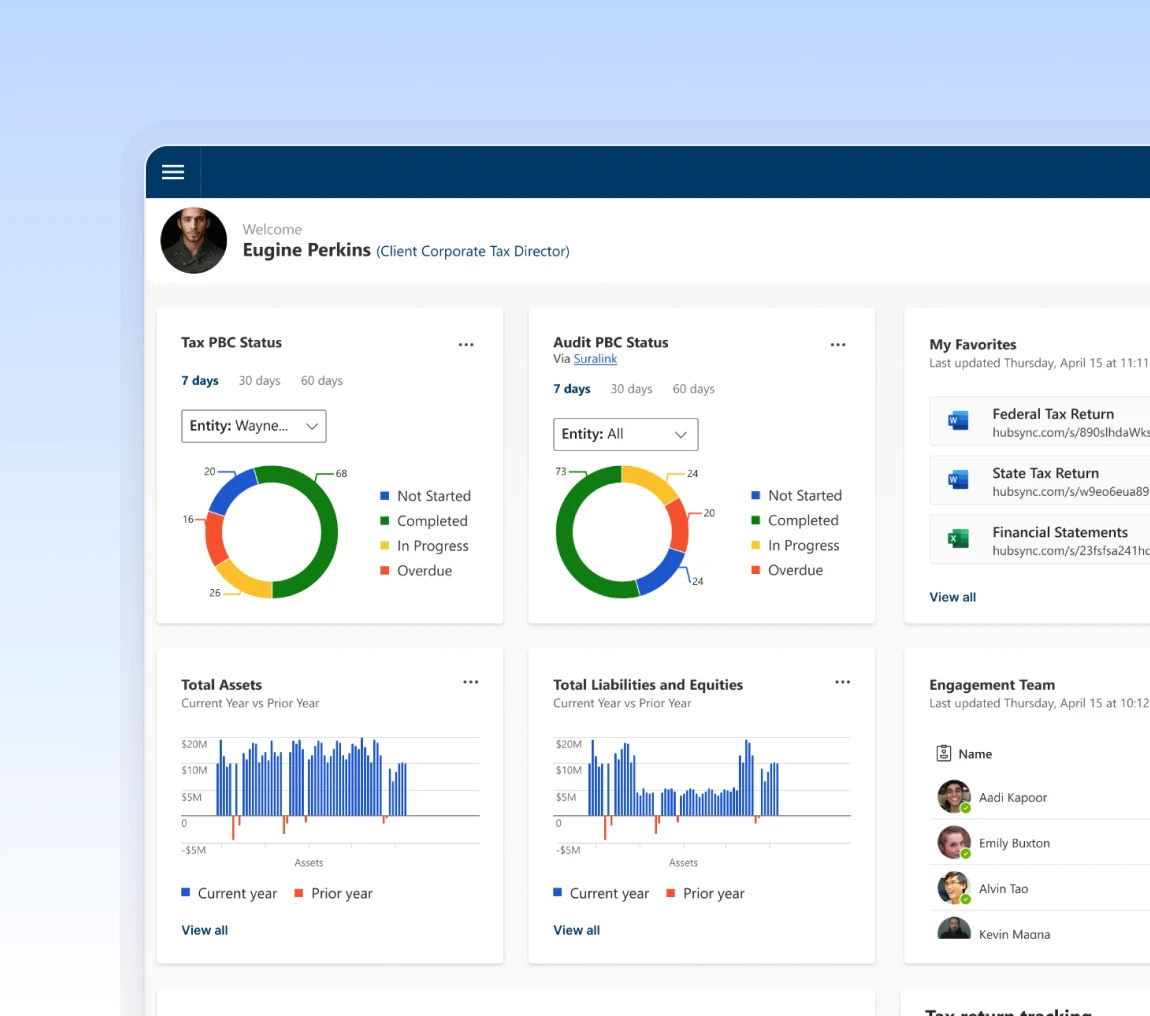Click Overdue legend swatch in Audit PBC
Image resolution: width=1150 pixels, height=1016 pixels.
pos(755,570)
